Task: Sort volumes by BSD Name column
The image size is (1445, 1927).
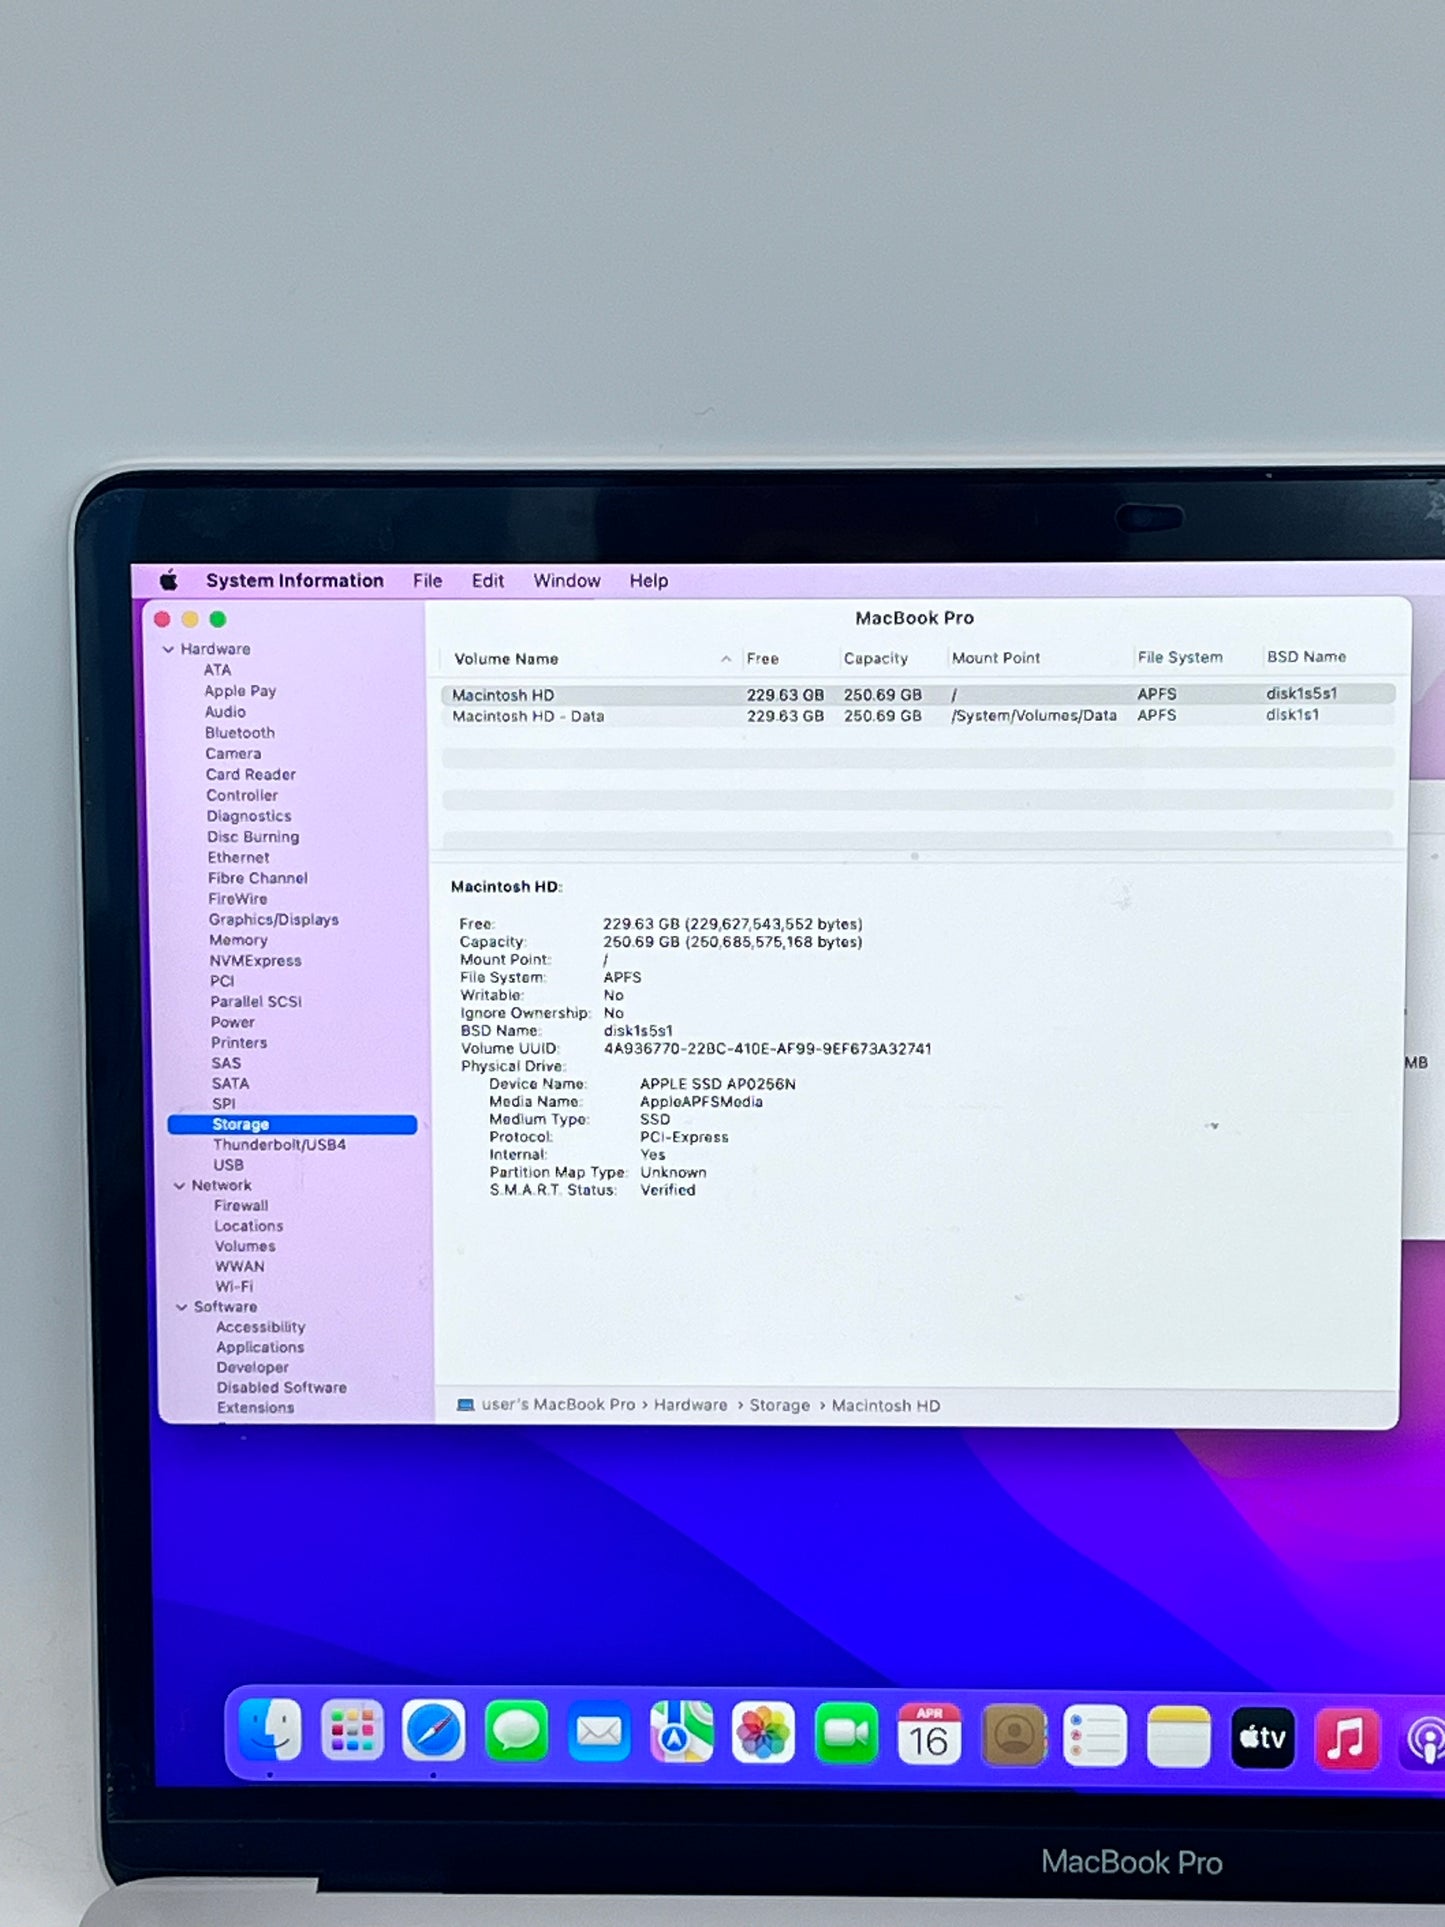Action: click(x=1306, y=656)
